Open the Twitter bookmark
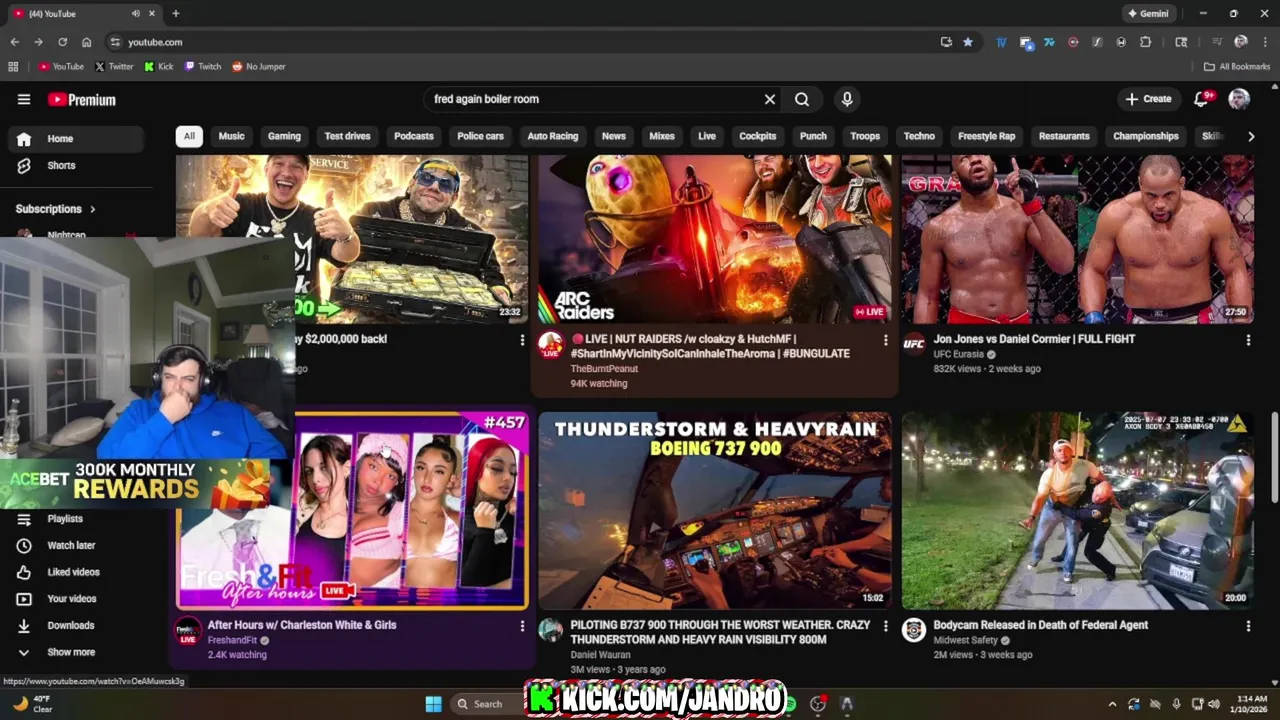Viewport: 1280px width, 720px height. click(114, 67)
